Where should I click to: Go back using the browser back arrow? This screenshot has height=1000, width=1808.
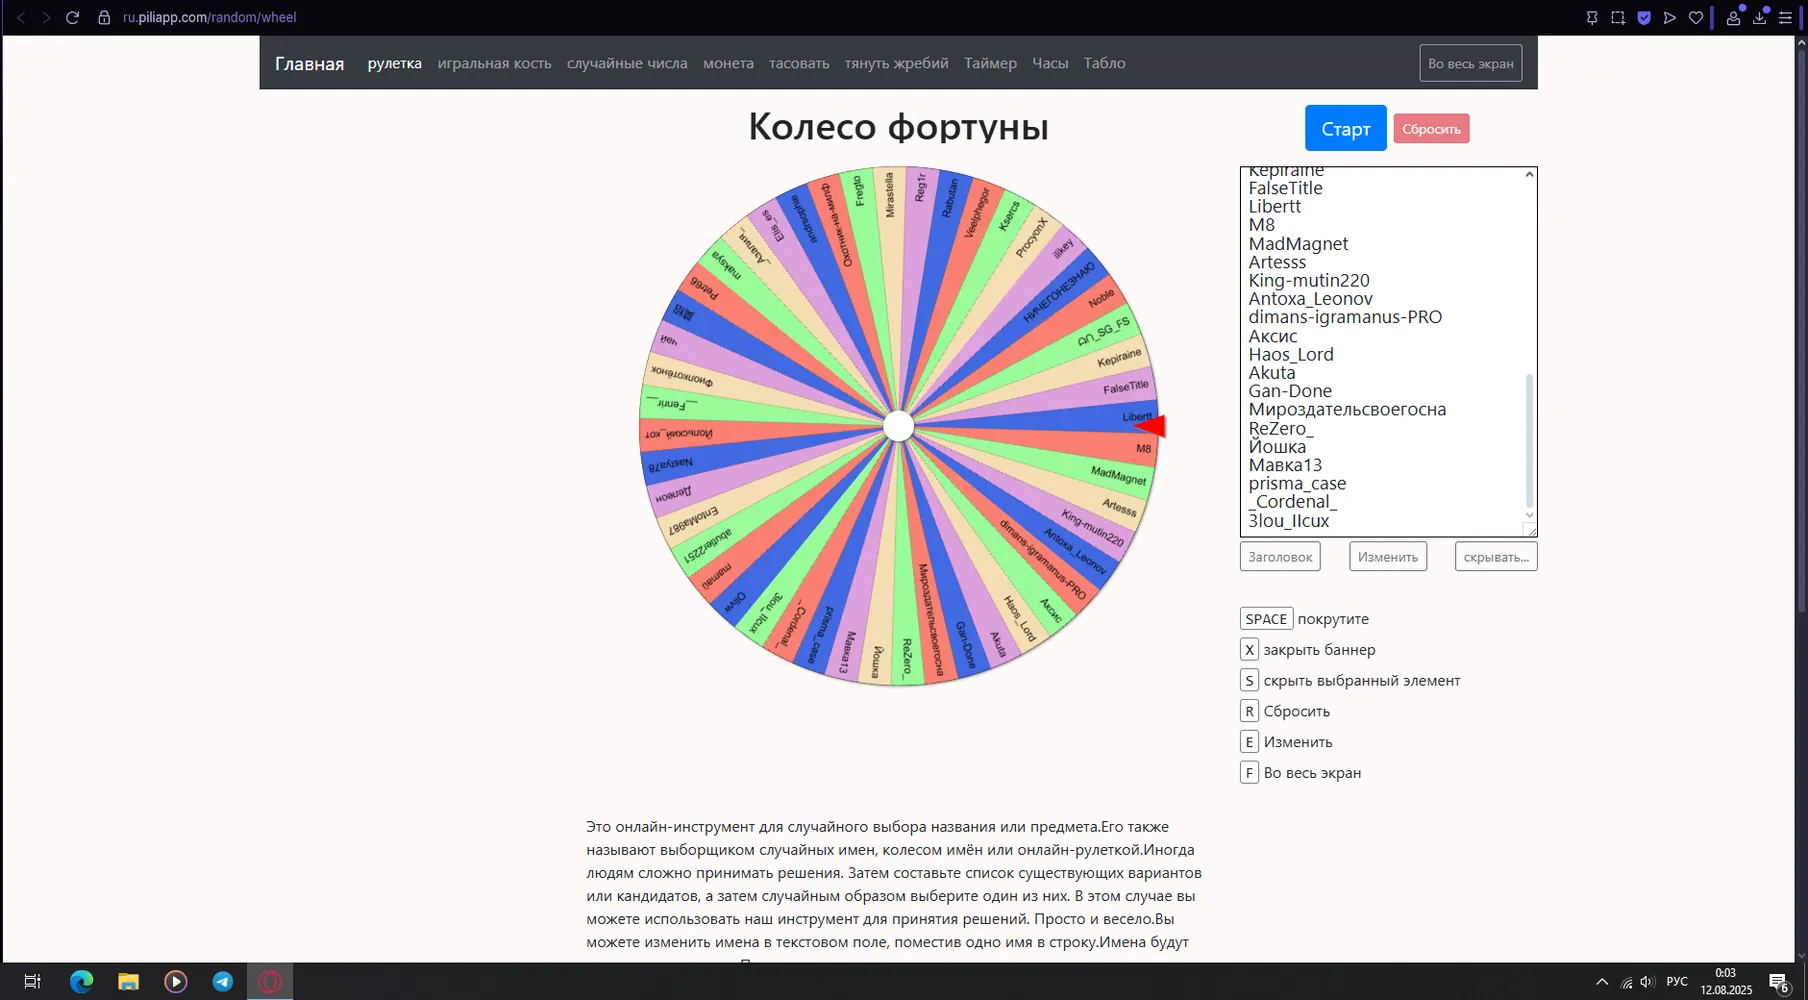coord(21,17)
